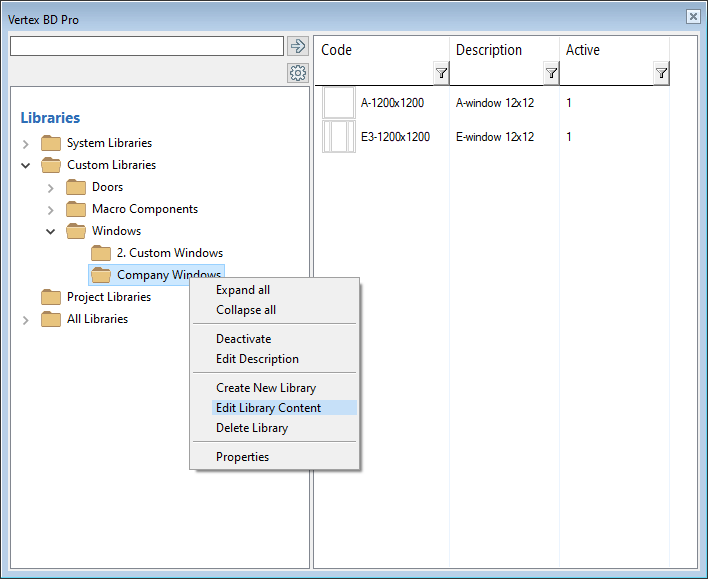Click the Doors folder icon

click(x=76, y=187)
